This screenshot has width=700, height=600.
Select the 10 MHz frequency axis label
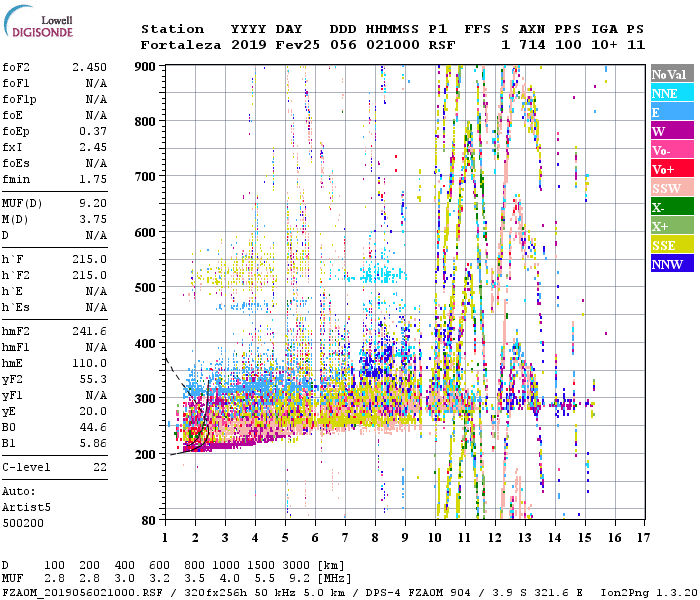[435, 538]
